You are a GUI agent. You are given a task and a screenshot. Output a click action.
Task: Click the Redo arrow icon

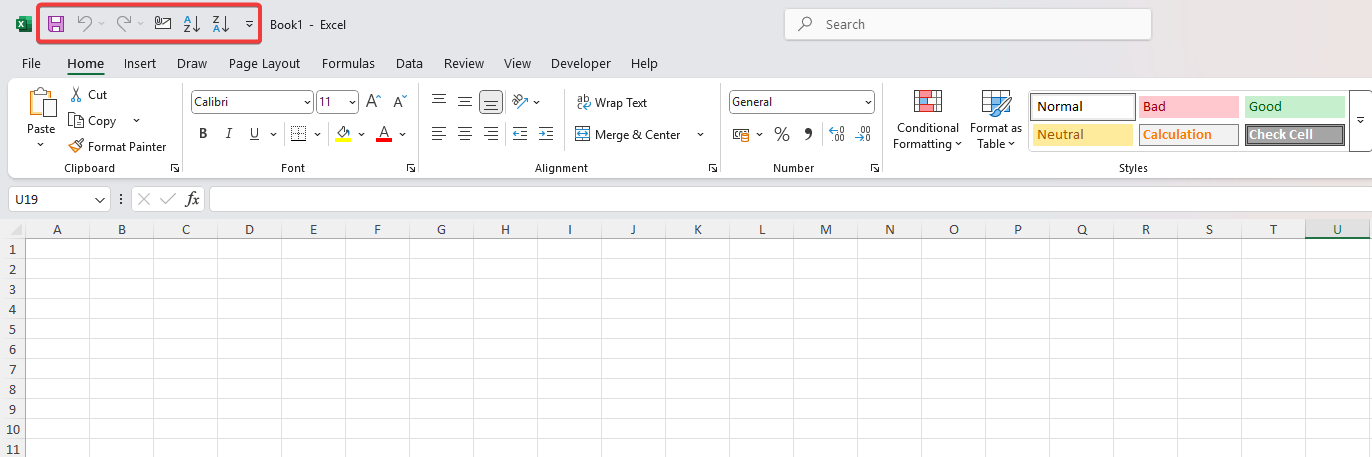(123, 24)
